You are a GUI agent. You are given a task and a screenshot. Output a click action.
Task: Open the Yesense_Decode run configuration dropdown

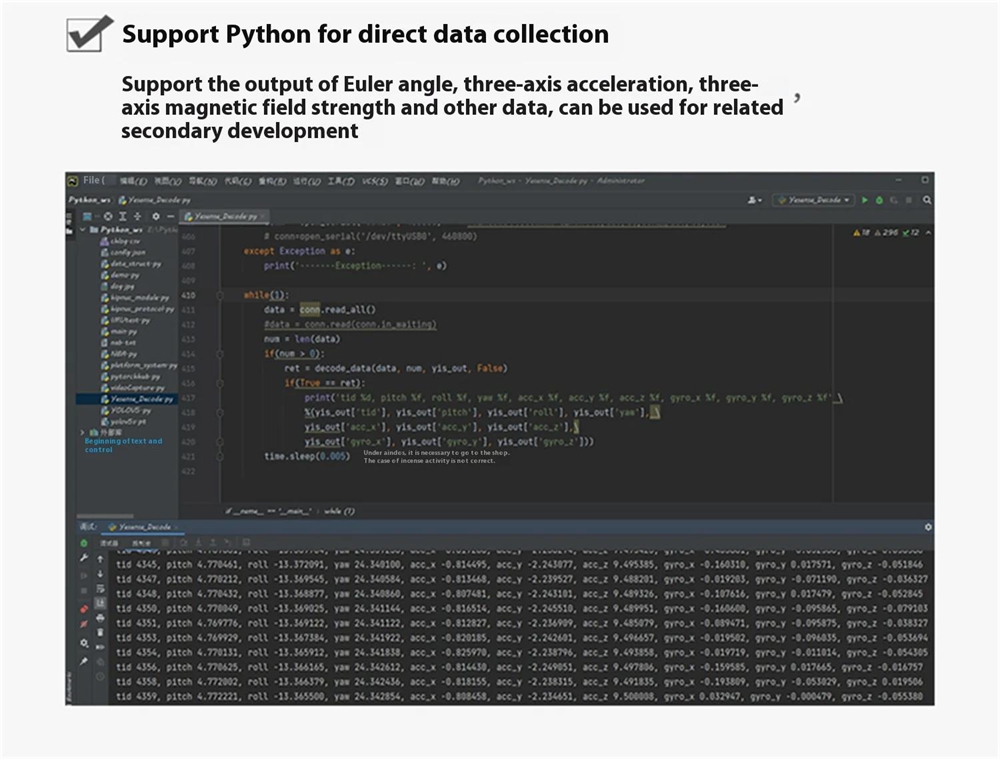click(x=813, y=200)
